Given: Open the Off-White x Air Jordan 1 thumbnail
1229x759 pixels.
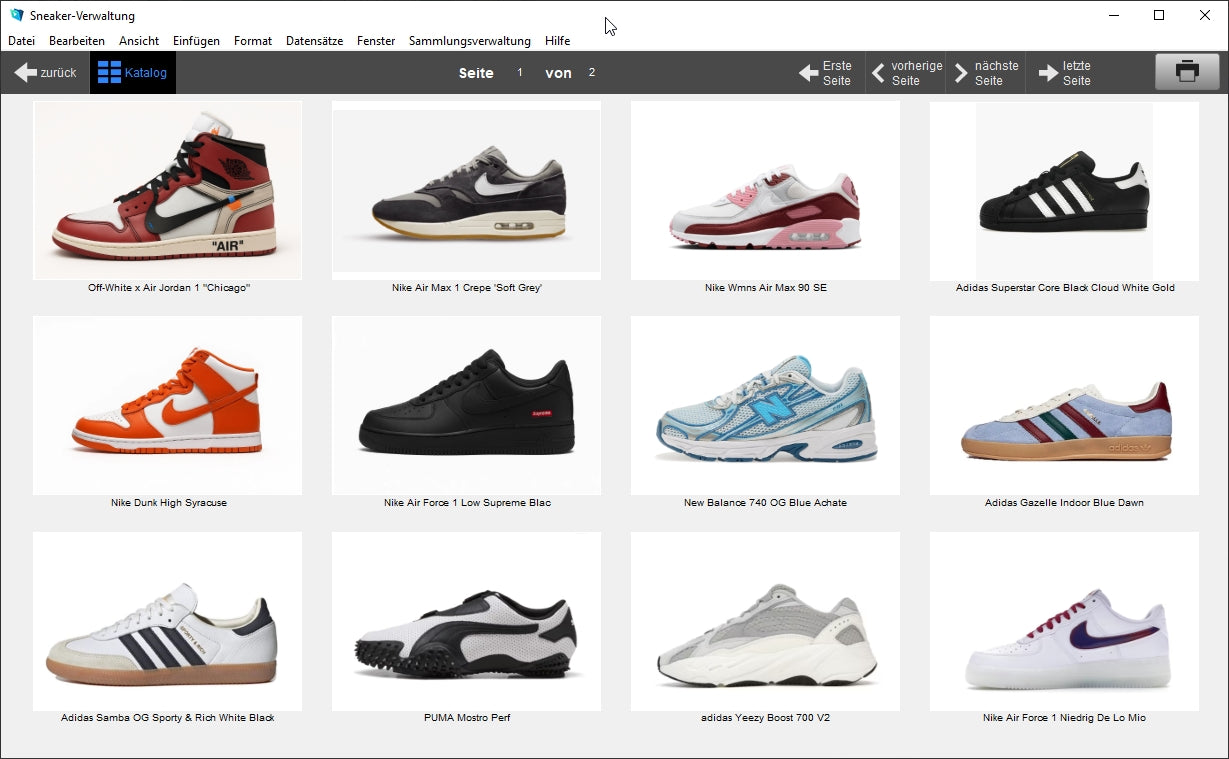Looking at the screenshot, I should click(x=168, y=190).
